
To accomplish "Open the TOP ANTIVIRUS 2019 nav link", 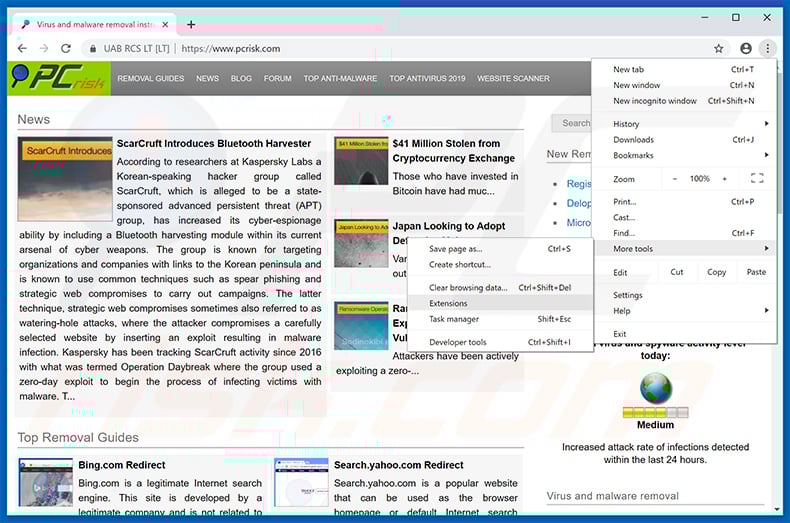I will [427, 79].
